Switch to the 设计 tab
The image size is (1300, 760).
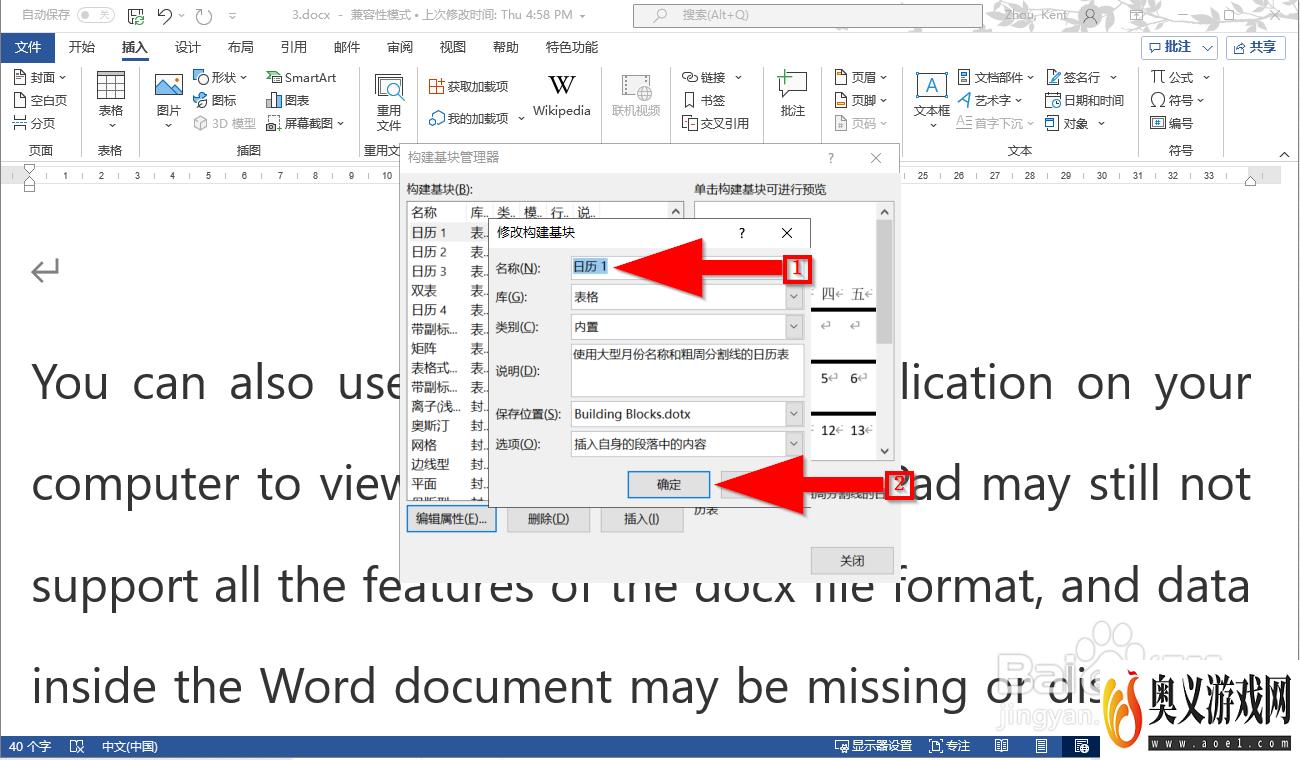[187, 47]
